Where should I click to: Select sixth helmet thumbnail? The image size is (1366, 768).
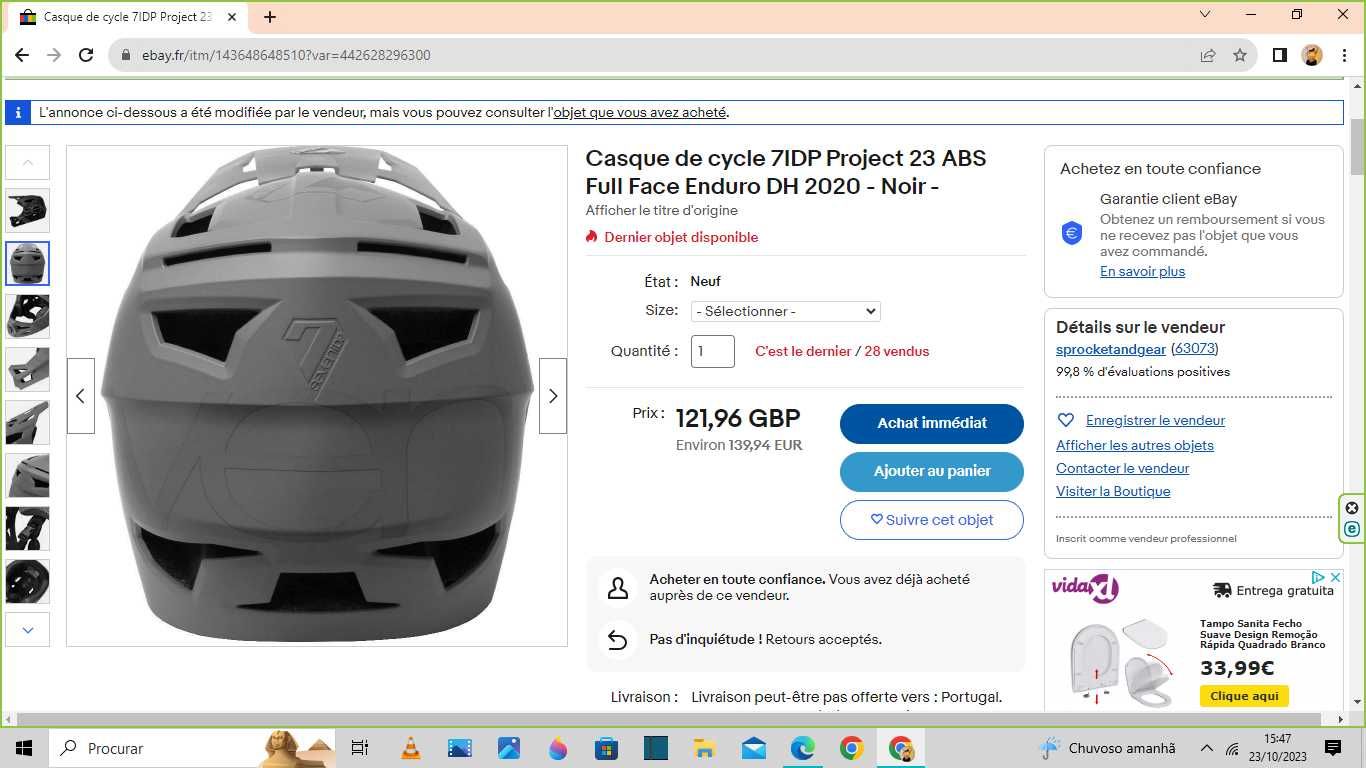[x=28, y=475]
